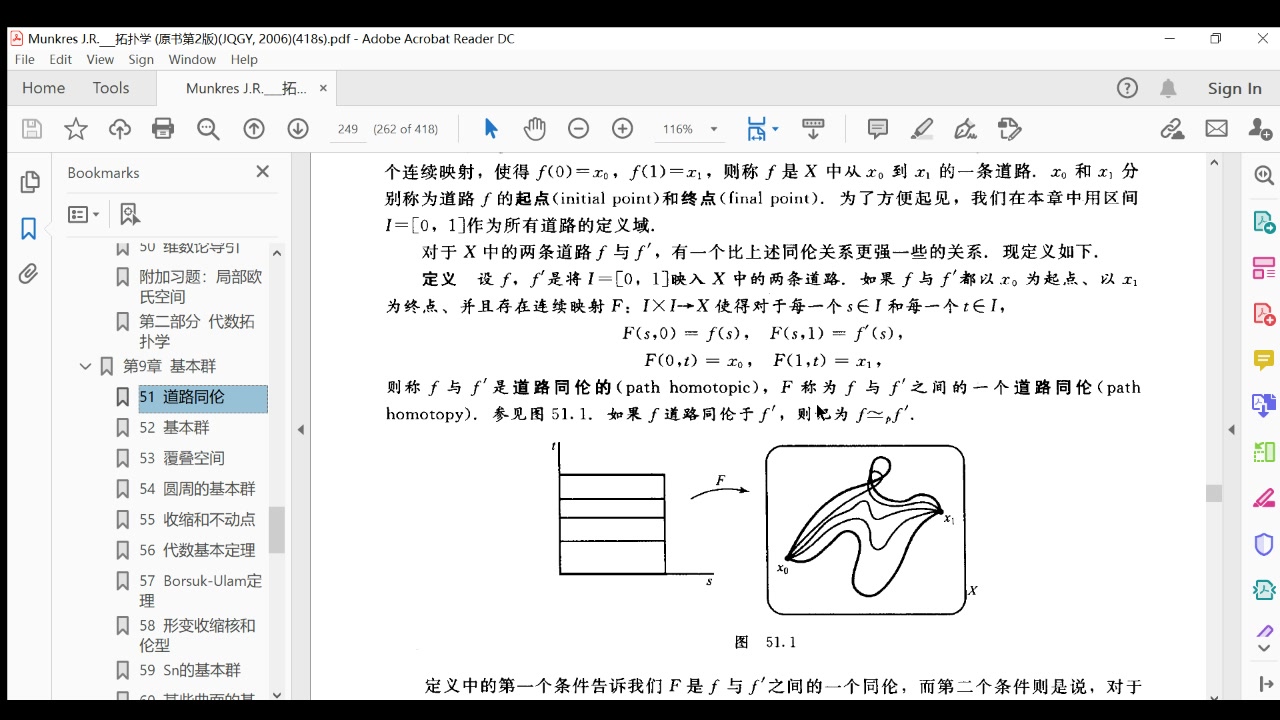Open the Help menu
This screenshot has width=1280, height=720.
click(x=244, y=59)
